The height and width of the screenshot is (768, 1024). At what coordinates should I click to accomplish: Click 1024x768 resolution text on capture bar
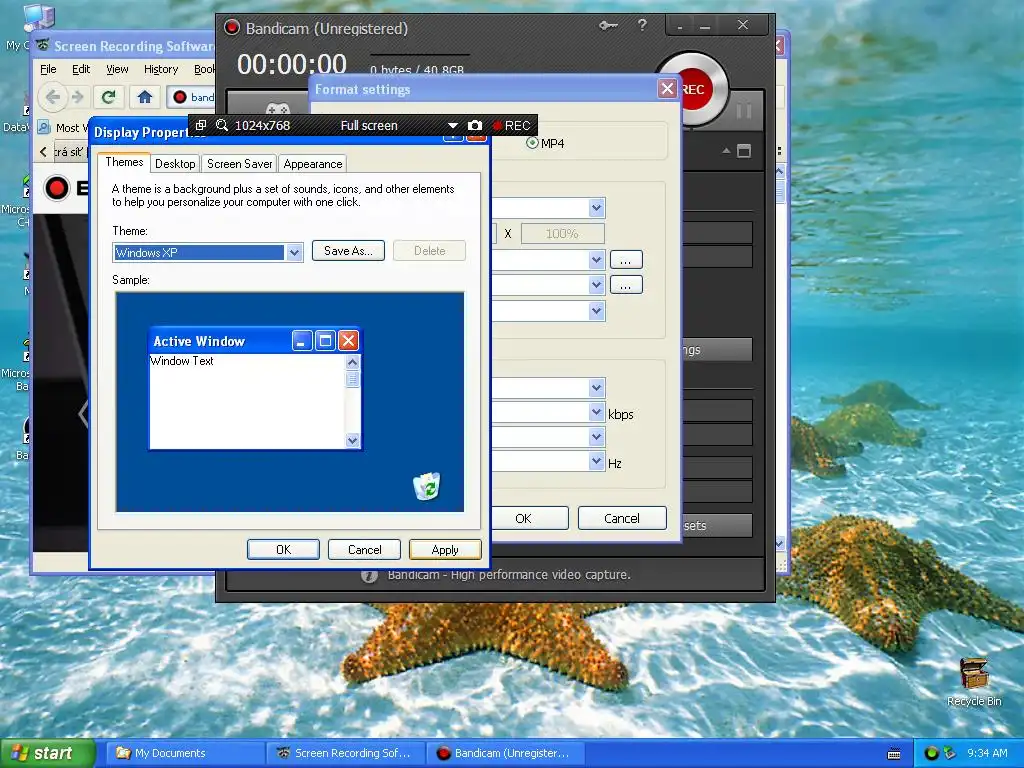click(x=263, y=125)
